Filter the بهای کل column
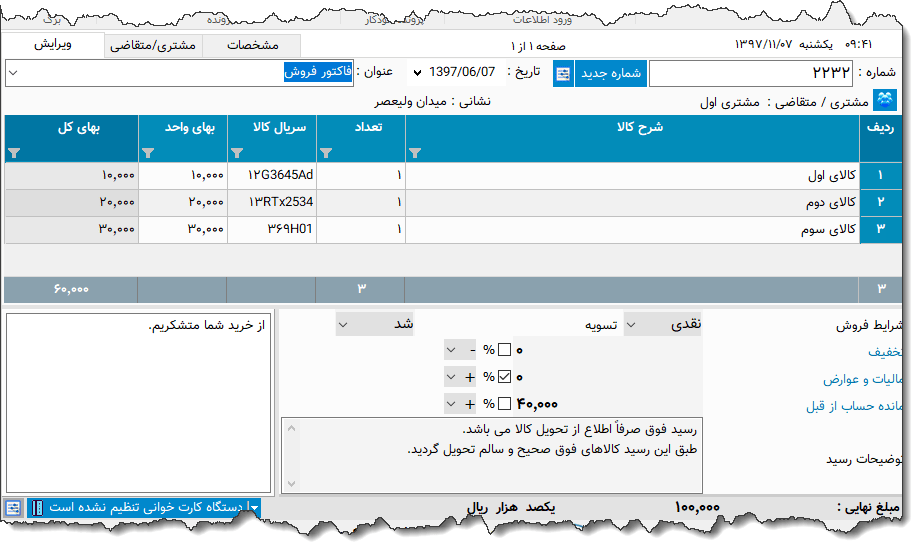This screenshot has height=542, width=912. click(x=14, y=153)
